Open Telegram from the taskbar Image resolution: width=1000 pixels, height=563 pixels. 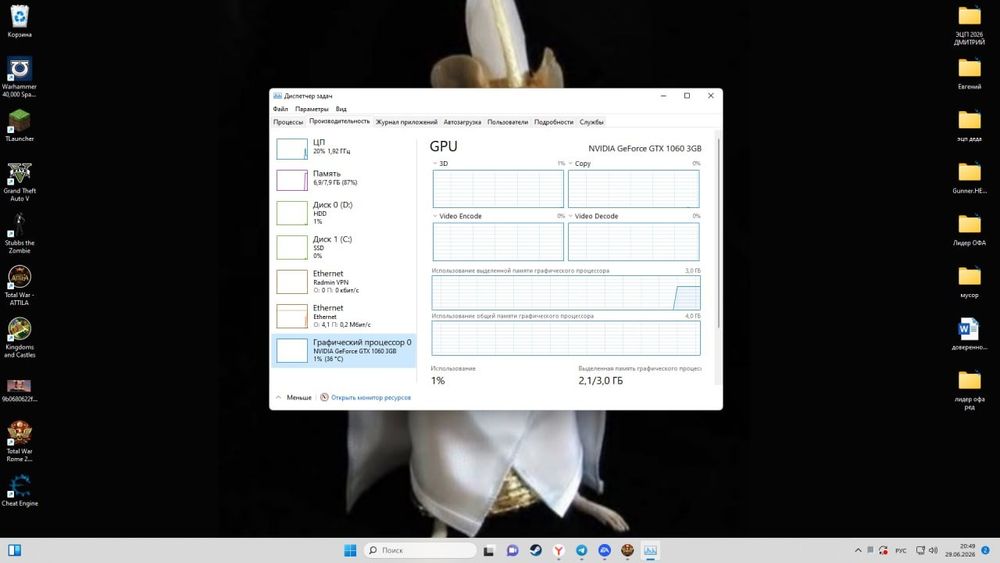[581, 550]
